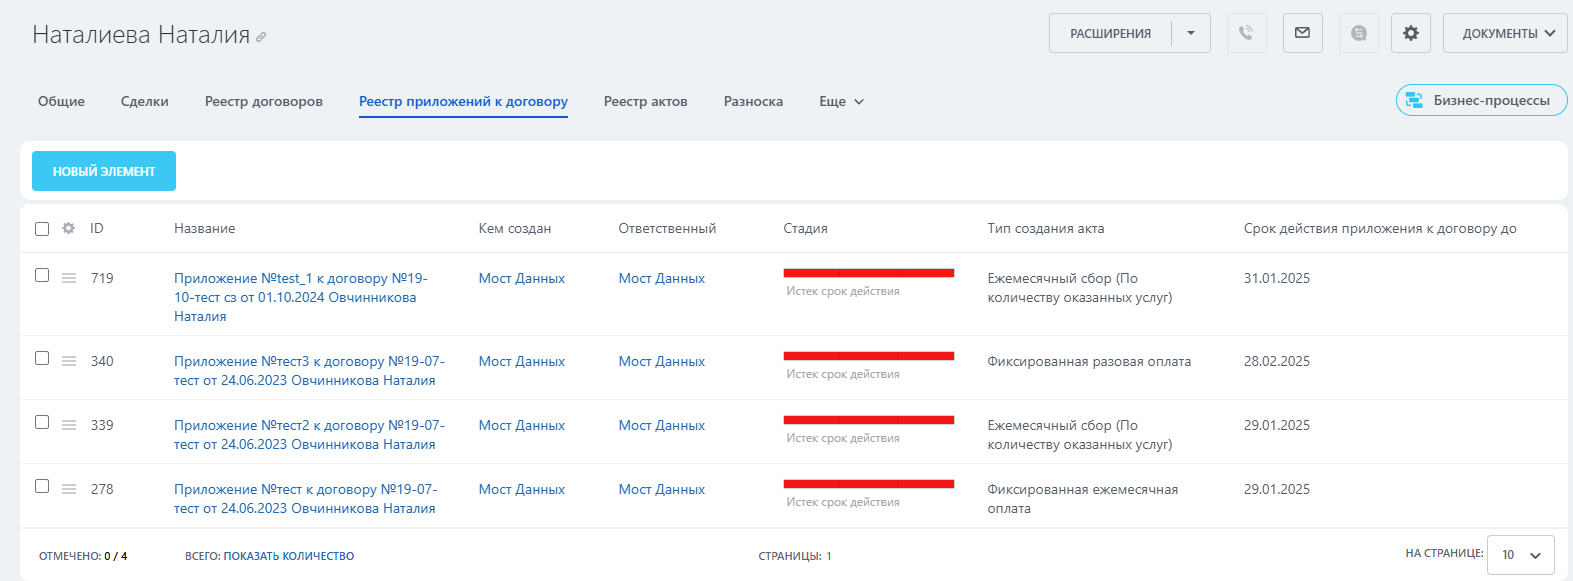Click the Показать количество link

click(x=288, y=556)
